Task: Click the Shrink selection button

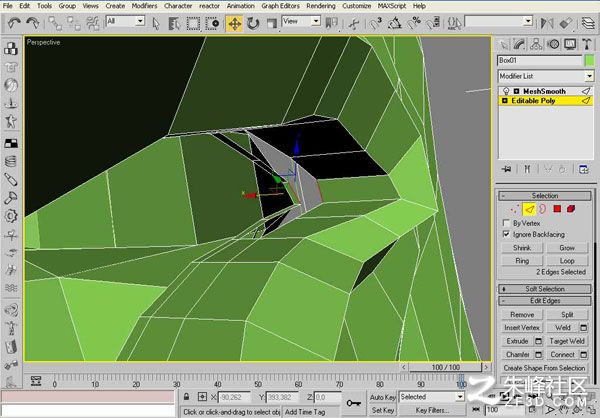Action: pyautogui.click(x=522, y=248)
